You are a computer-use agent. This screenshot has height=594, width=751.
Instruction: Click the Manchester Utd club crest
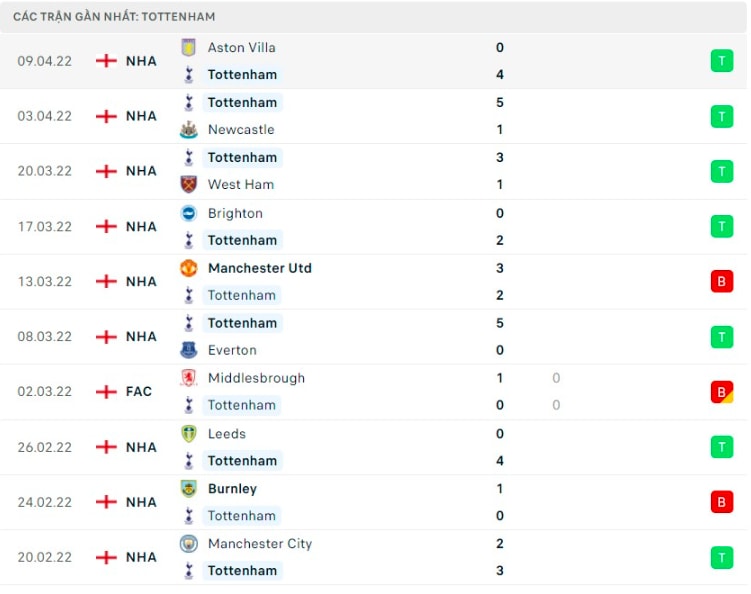[x=189, y=268]
